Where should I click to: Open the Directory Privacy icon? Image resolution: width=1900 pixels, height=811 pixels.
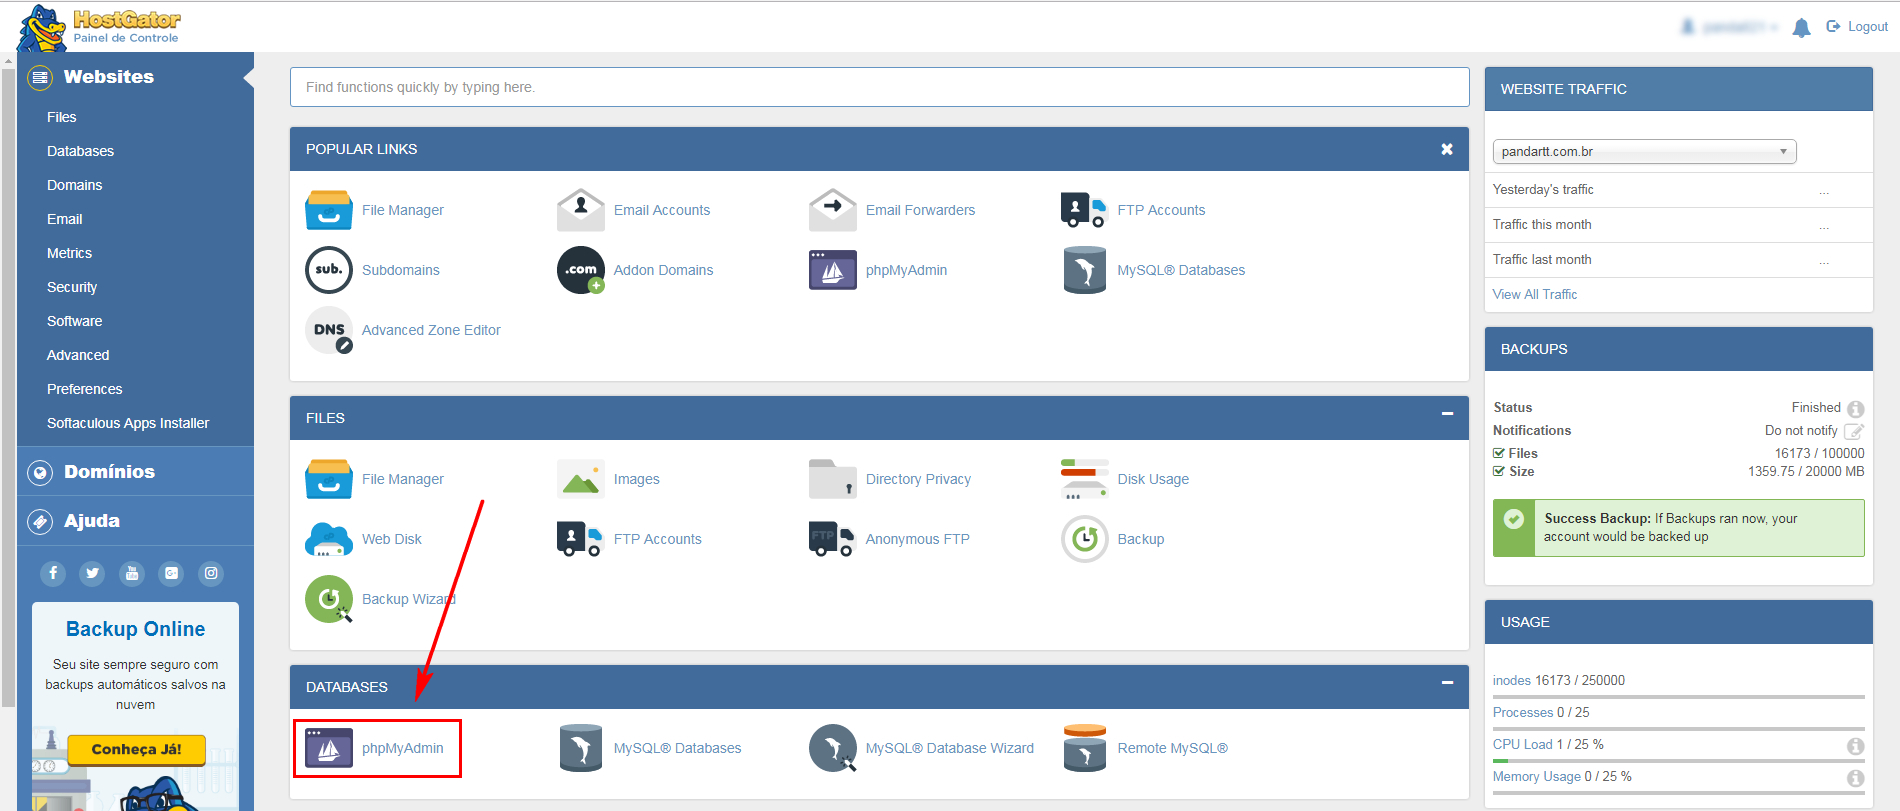point(833,479)
